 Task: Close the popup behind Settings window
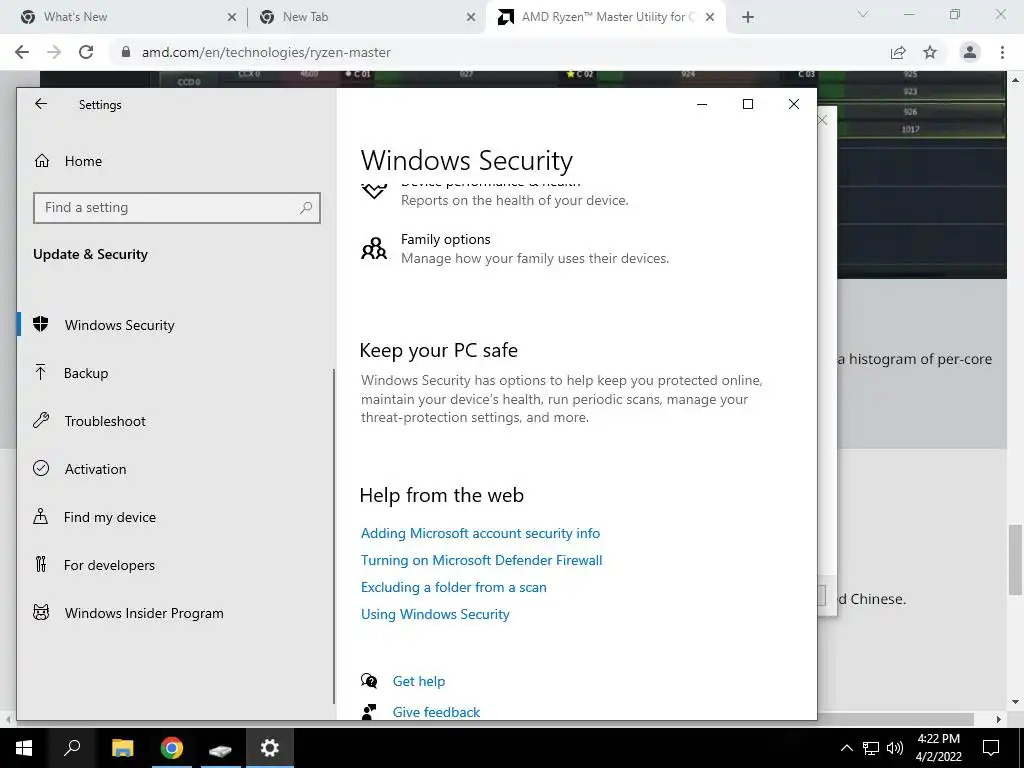pos(823,120)
